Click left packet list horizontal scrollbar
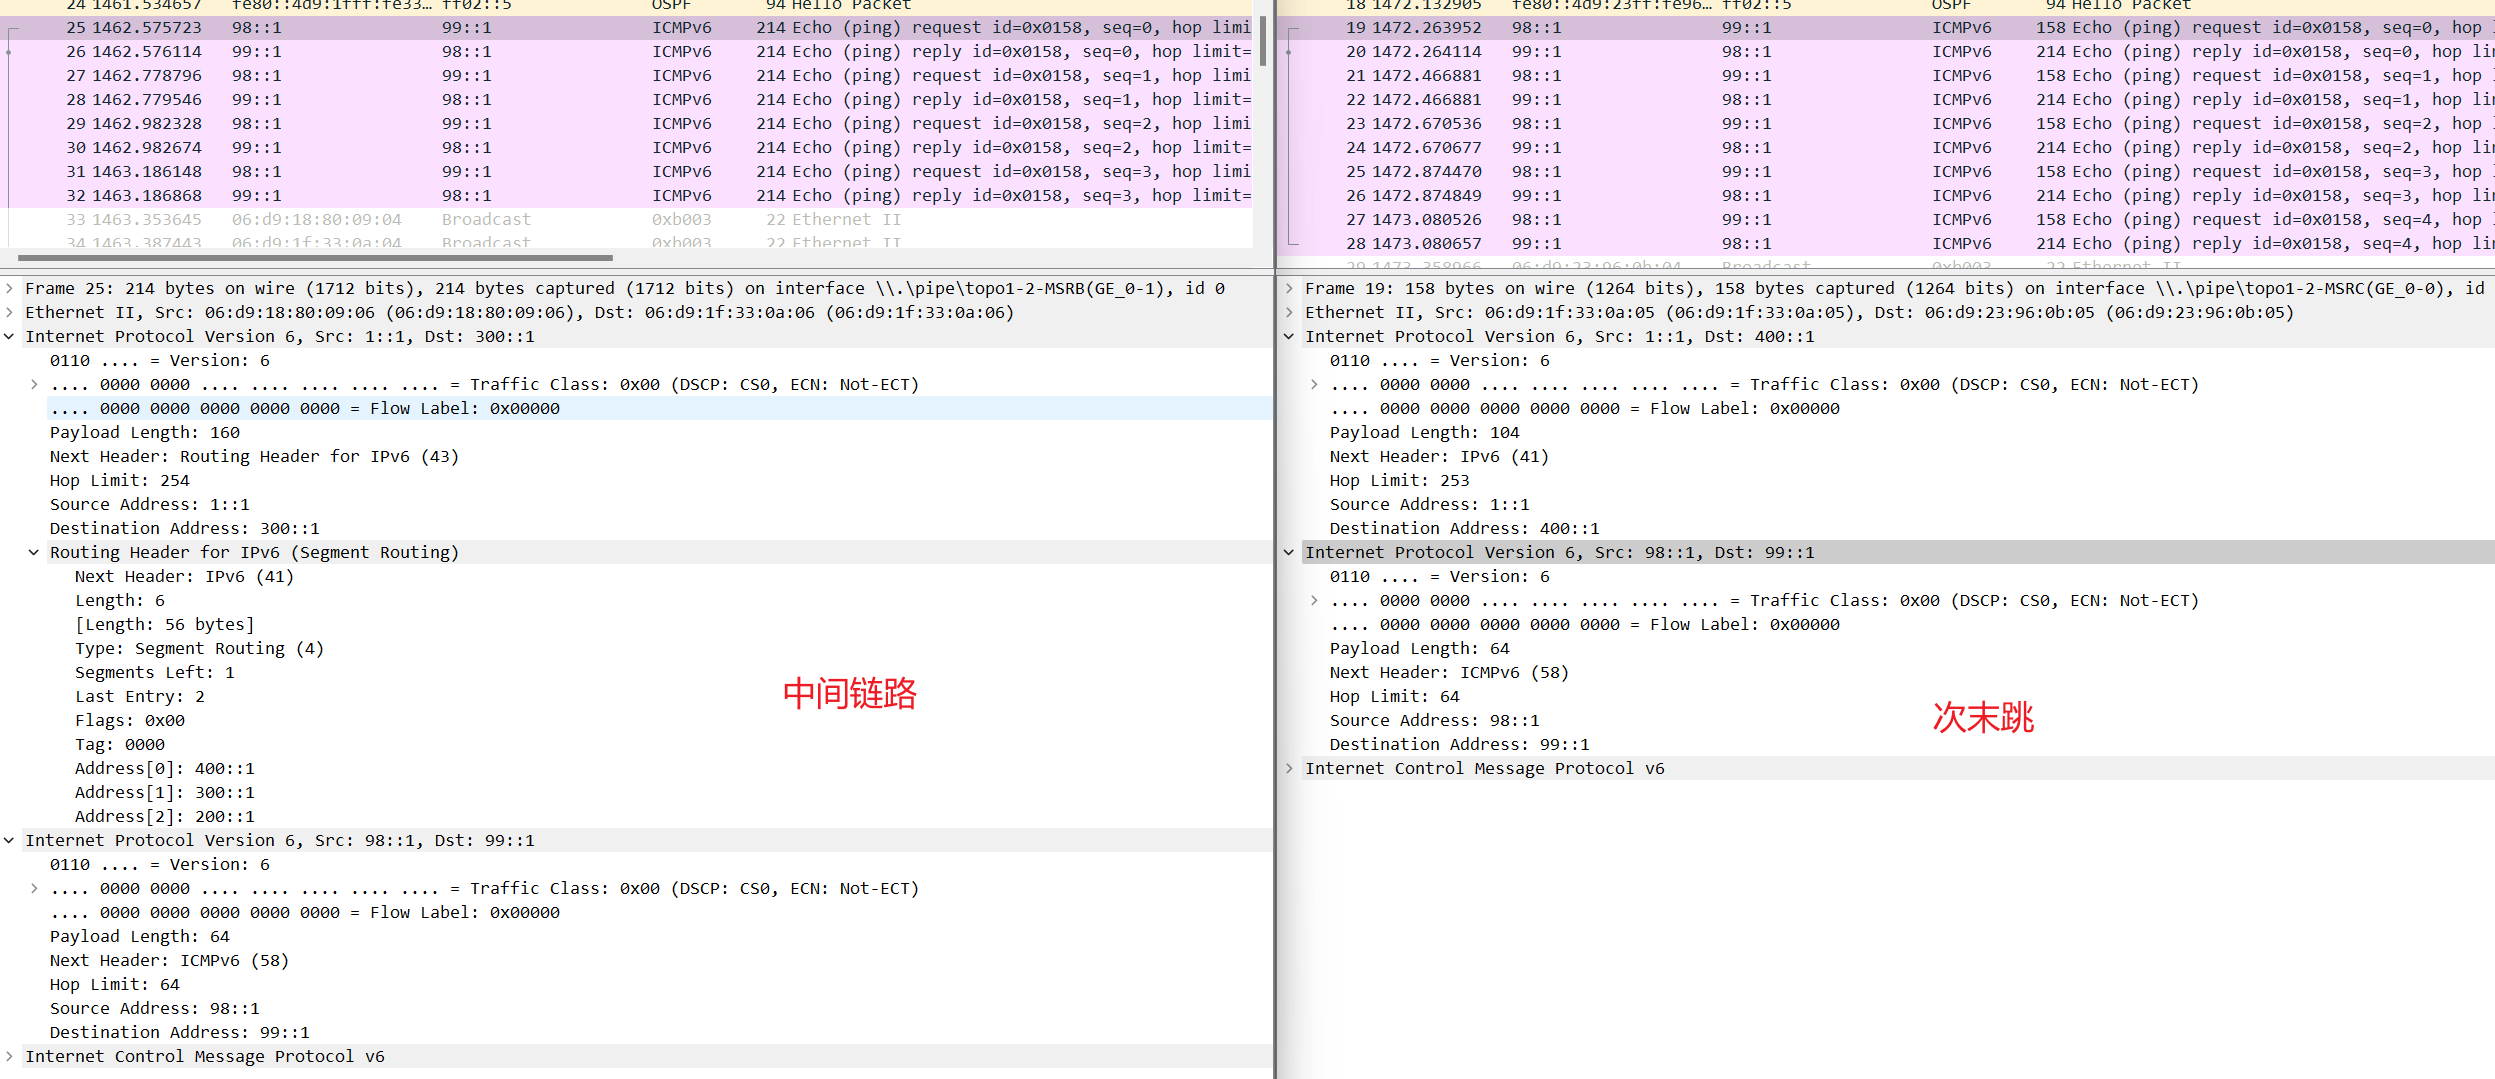This screenshot has width=2495, height=1079. tap(315, 258)
